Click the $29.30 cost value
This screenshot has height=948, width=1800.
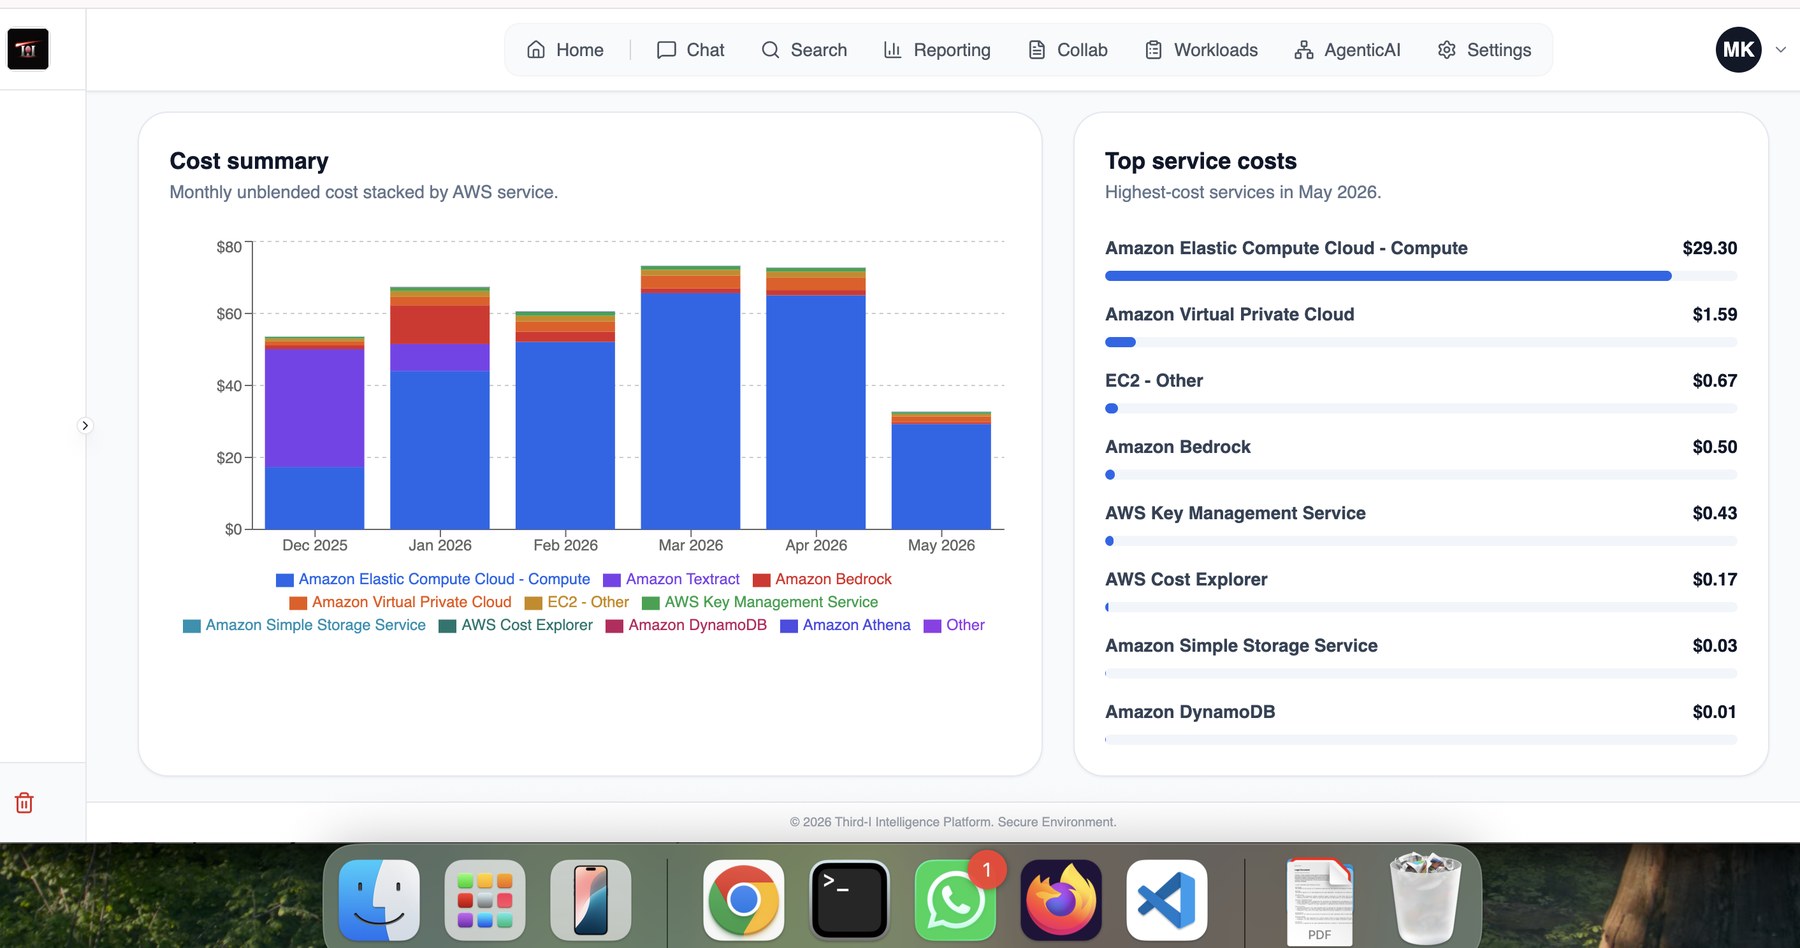tap(1710, 248)
